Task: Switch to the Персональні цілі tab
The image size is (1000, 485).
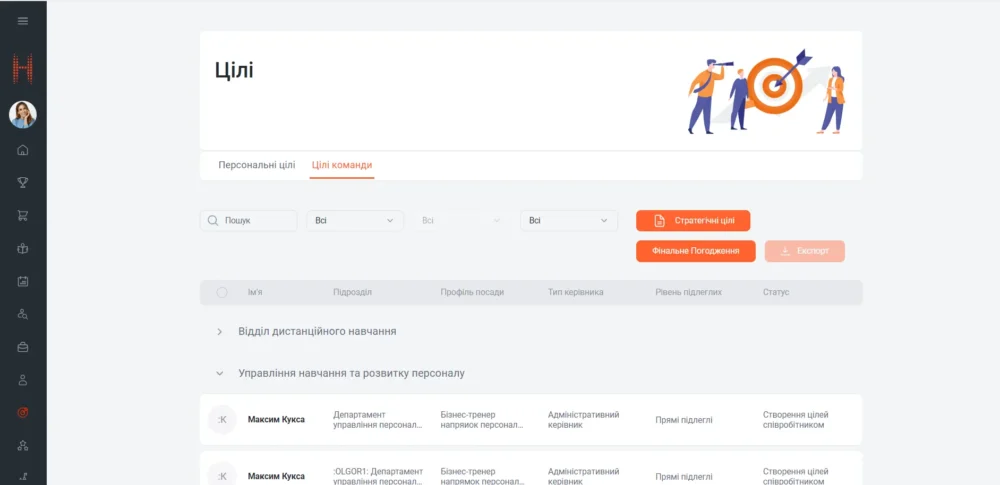Action: (x=257, y=165)
